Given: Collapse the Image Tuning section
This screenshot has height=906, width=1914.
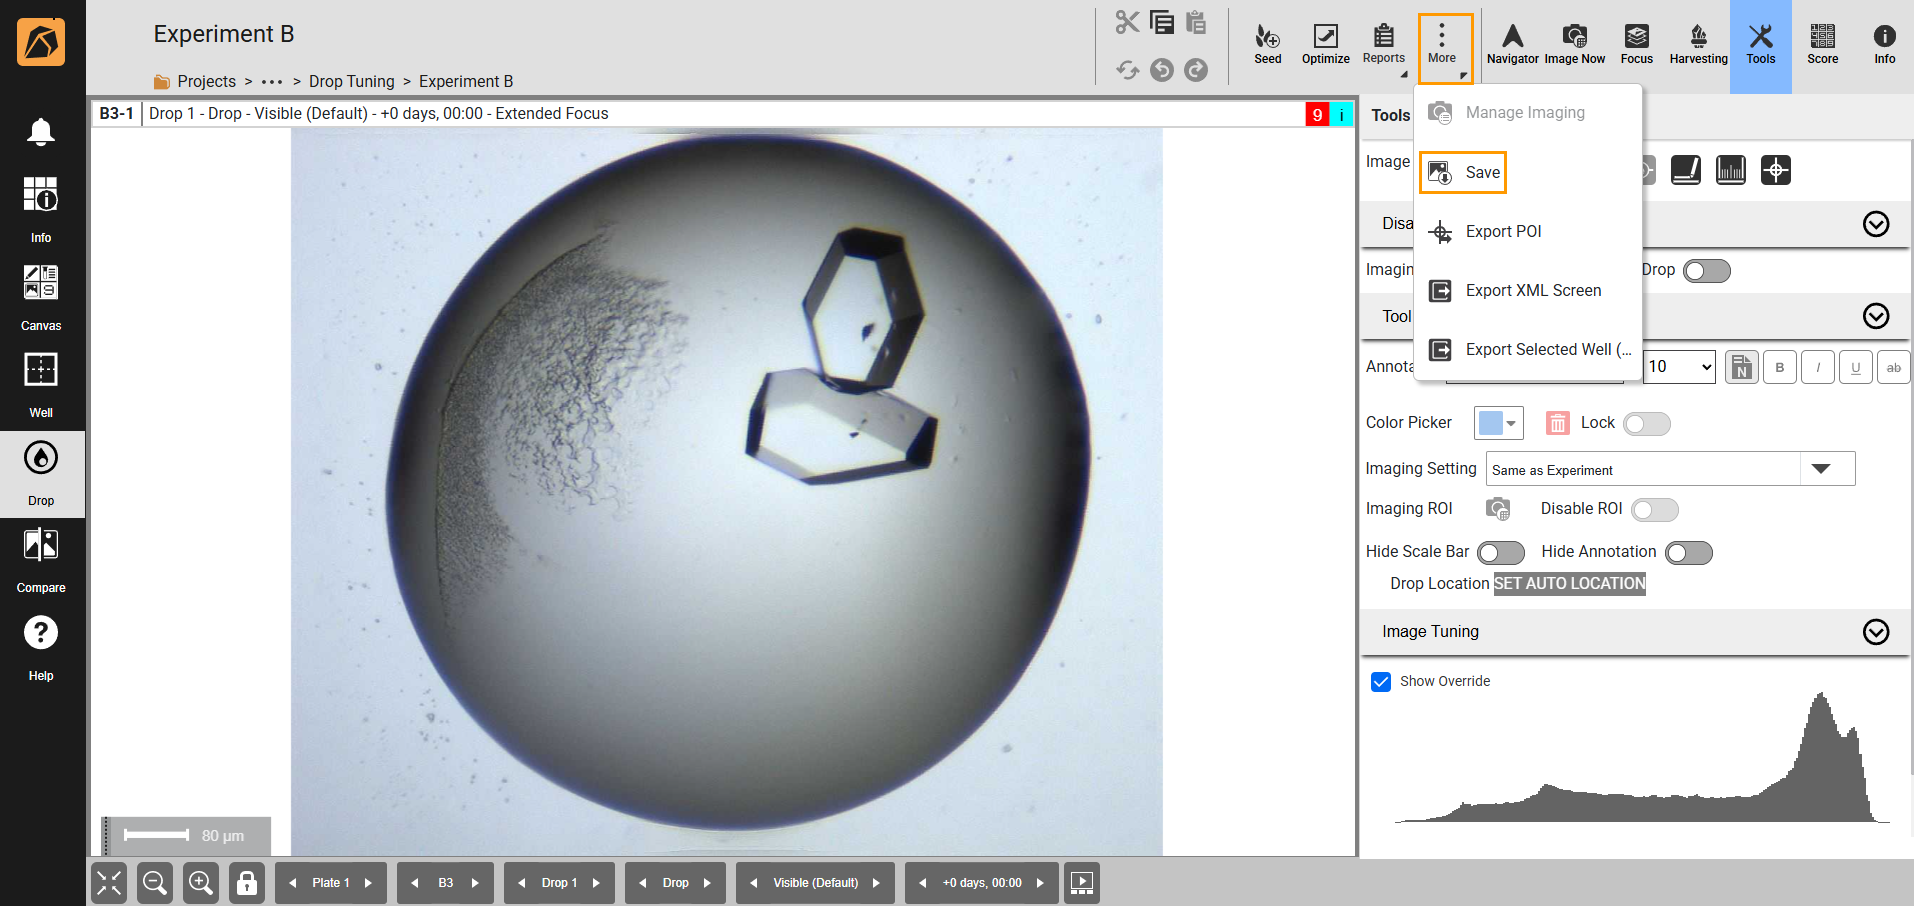Looking at the screenshot, I should [x=1875, y=632].
